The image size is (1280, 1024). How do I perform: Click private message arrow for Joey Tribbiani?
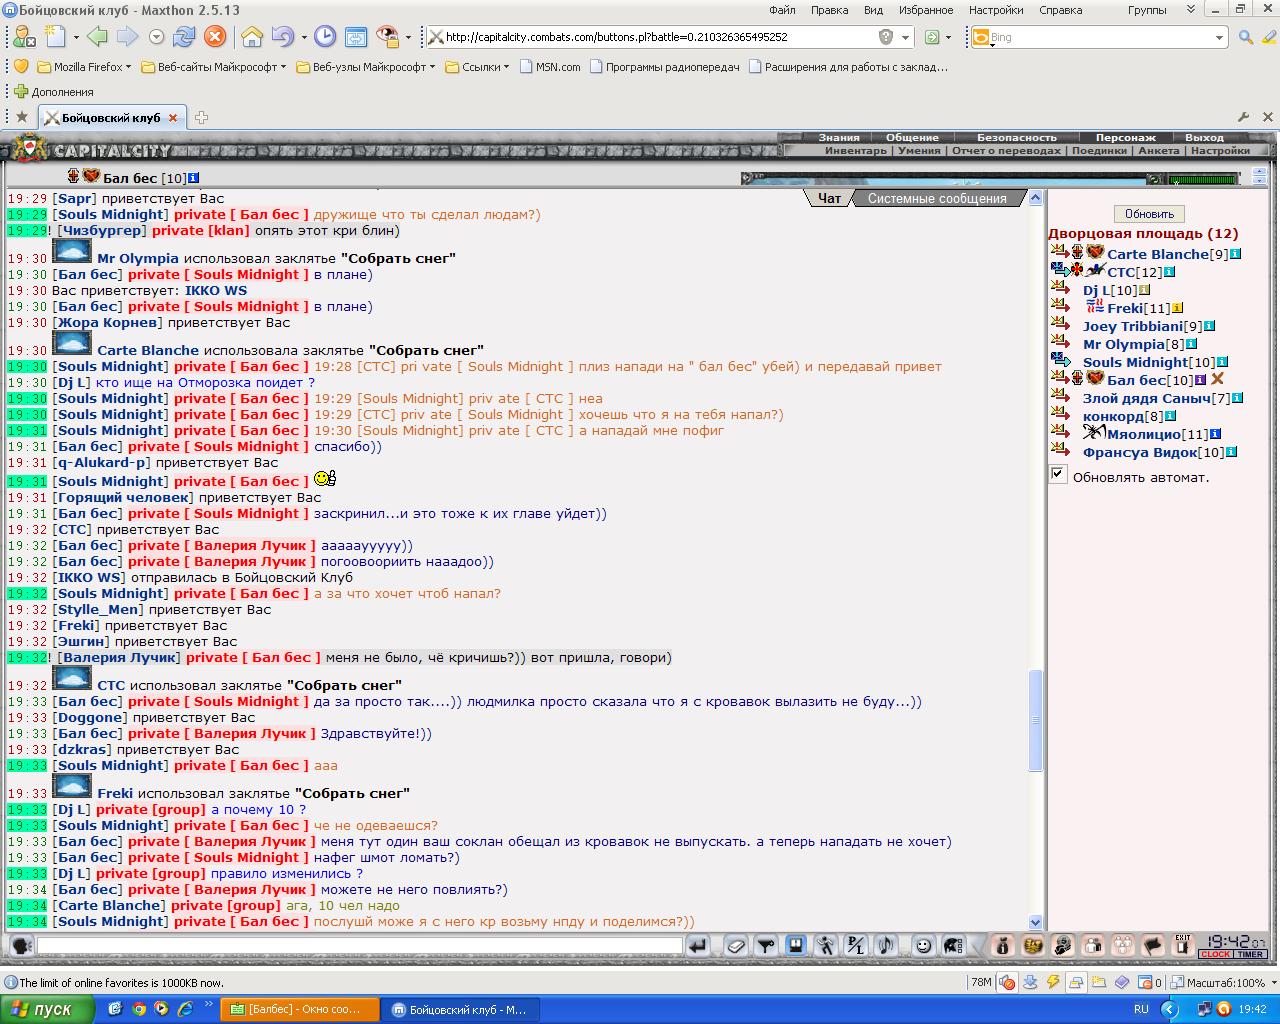(1061, 325)
